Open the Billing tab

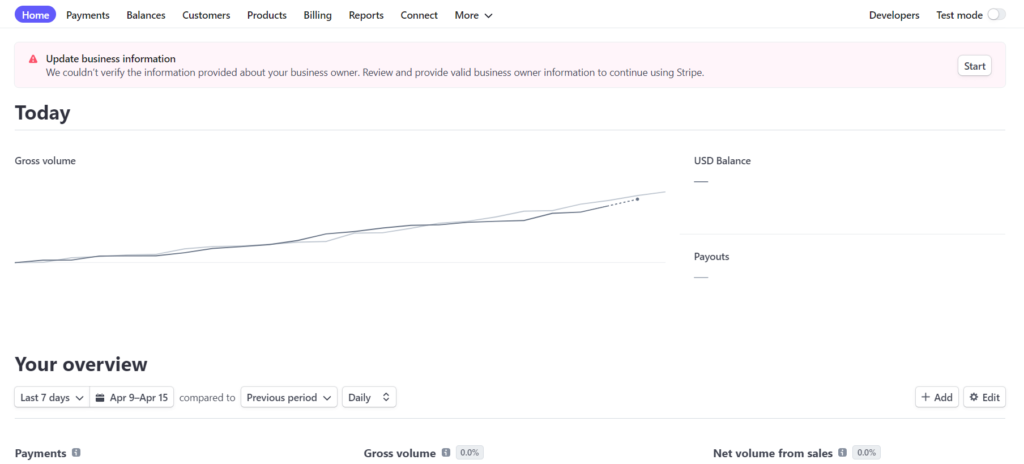(317, 15)
